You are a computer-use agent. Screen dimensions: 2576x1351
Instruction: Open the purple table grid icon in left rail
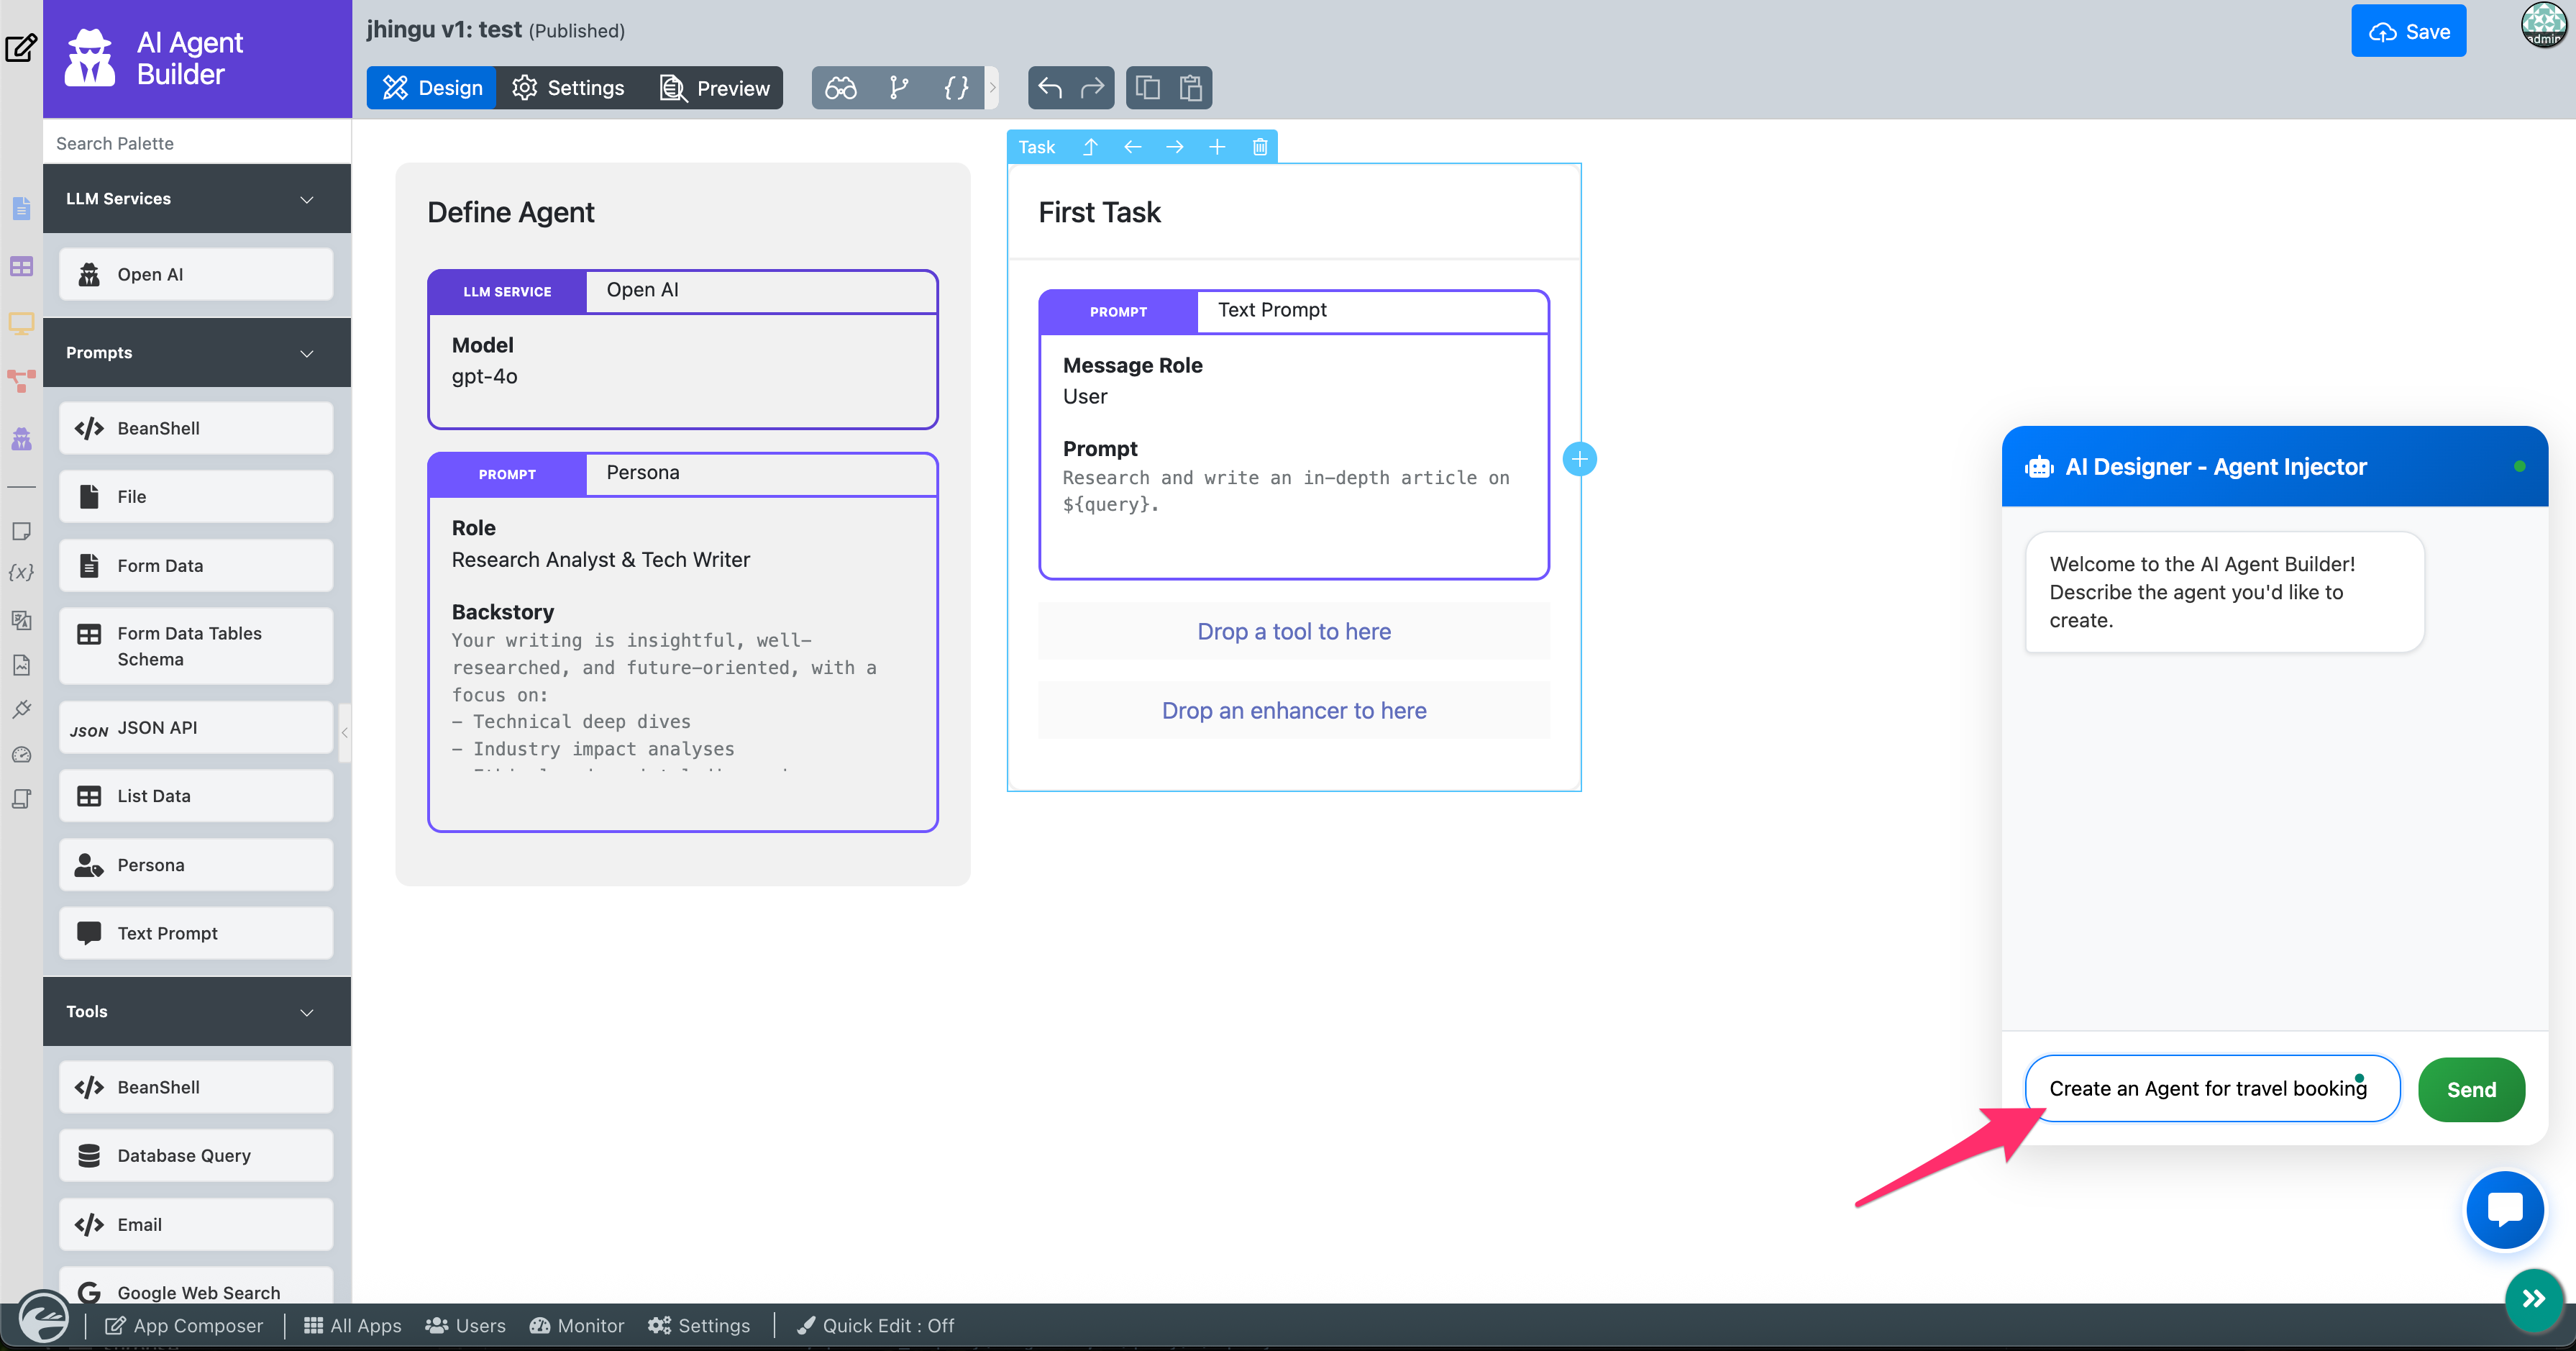(x=21, y=266)
